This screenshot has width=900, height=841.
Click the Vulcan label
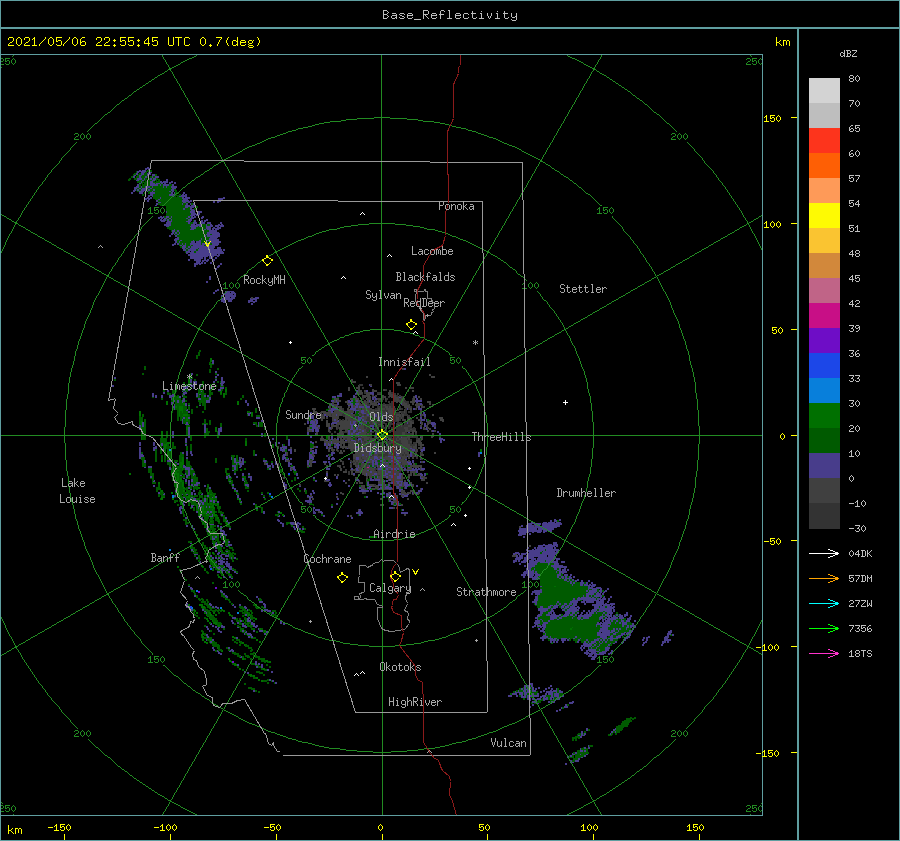pos(509,743)
